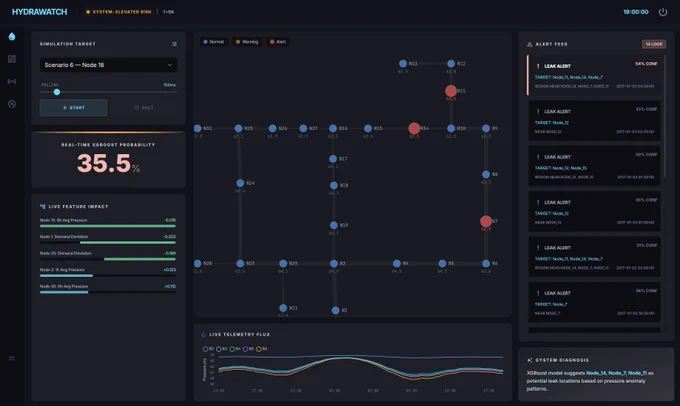
Task: Toggle the Normal legend filter on map
Action: (214, 42)
